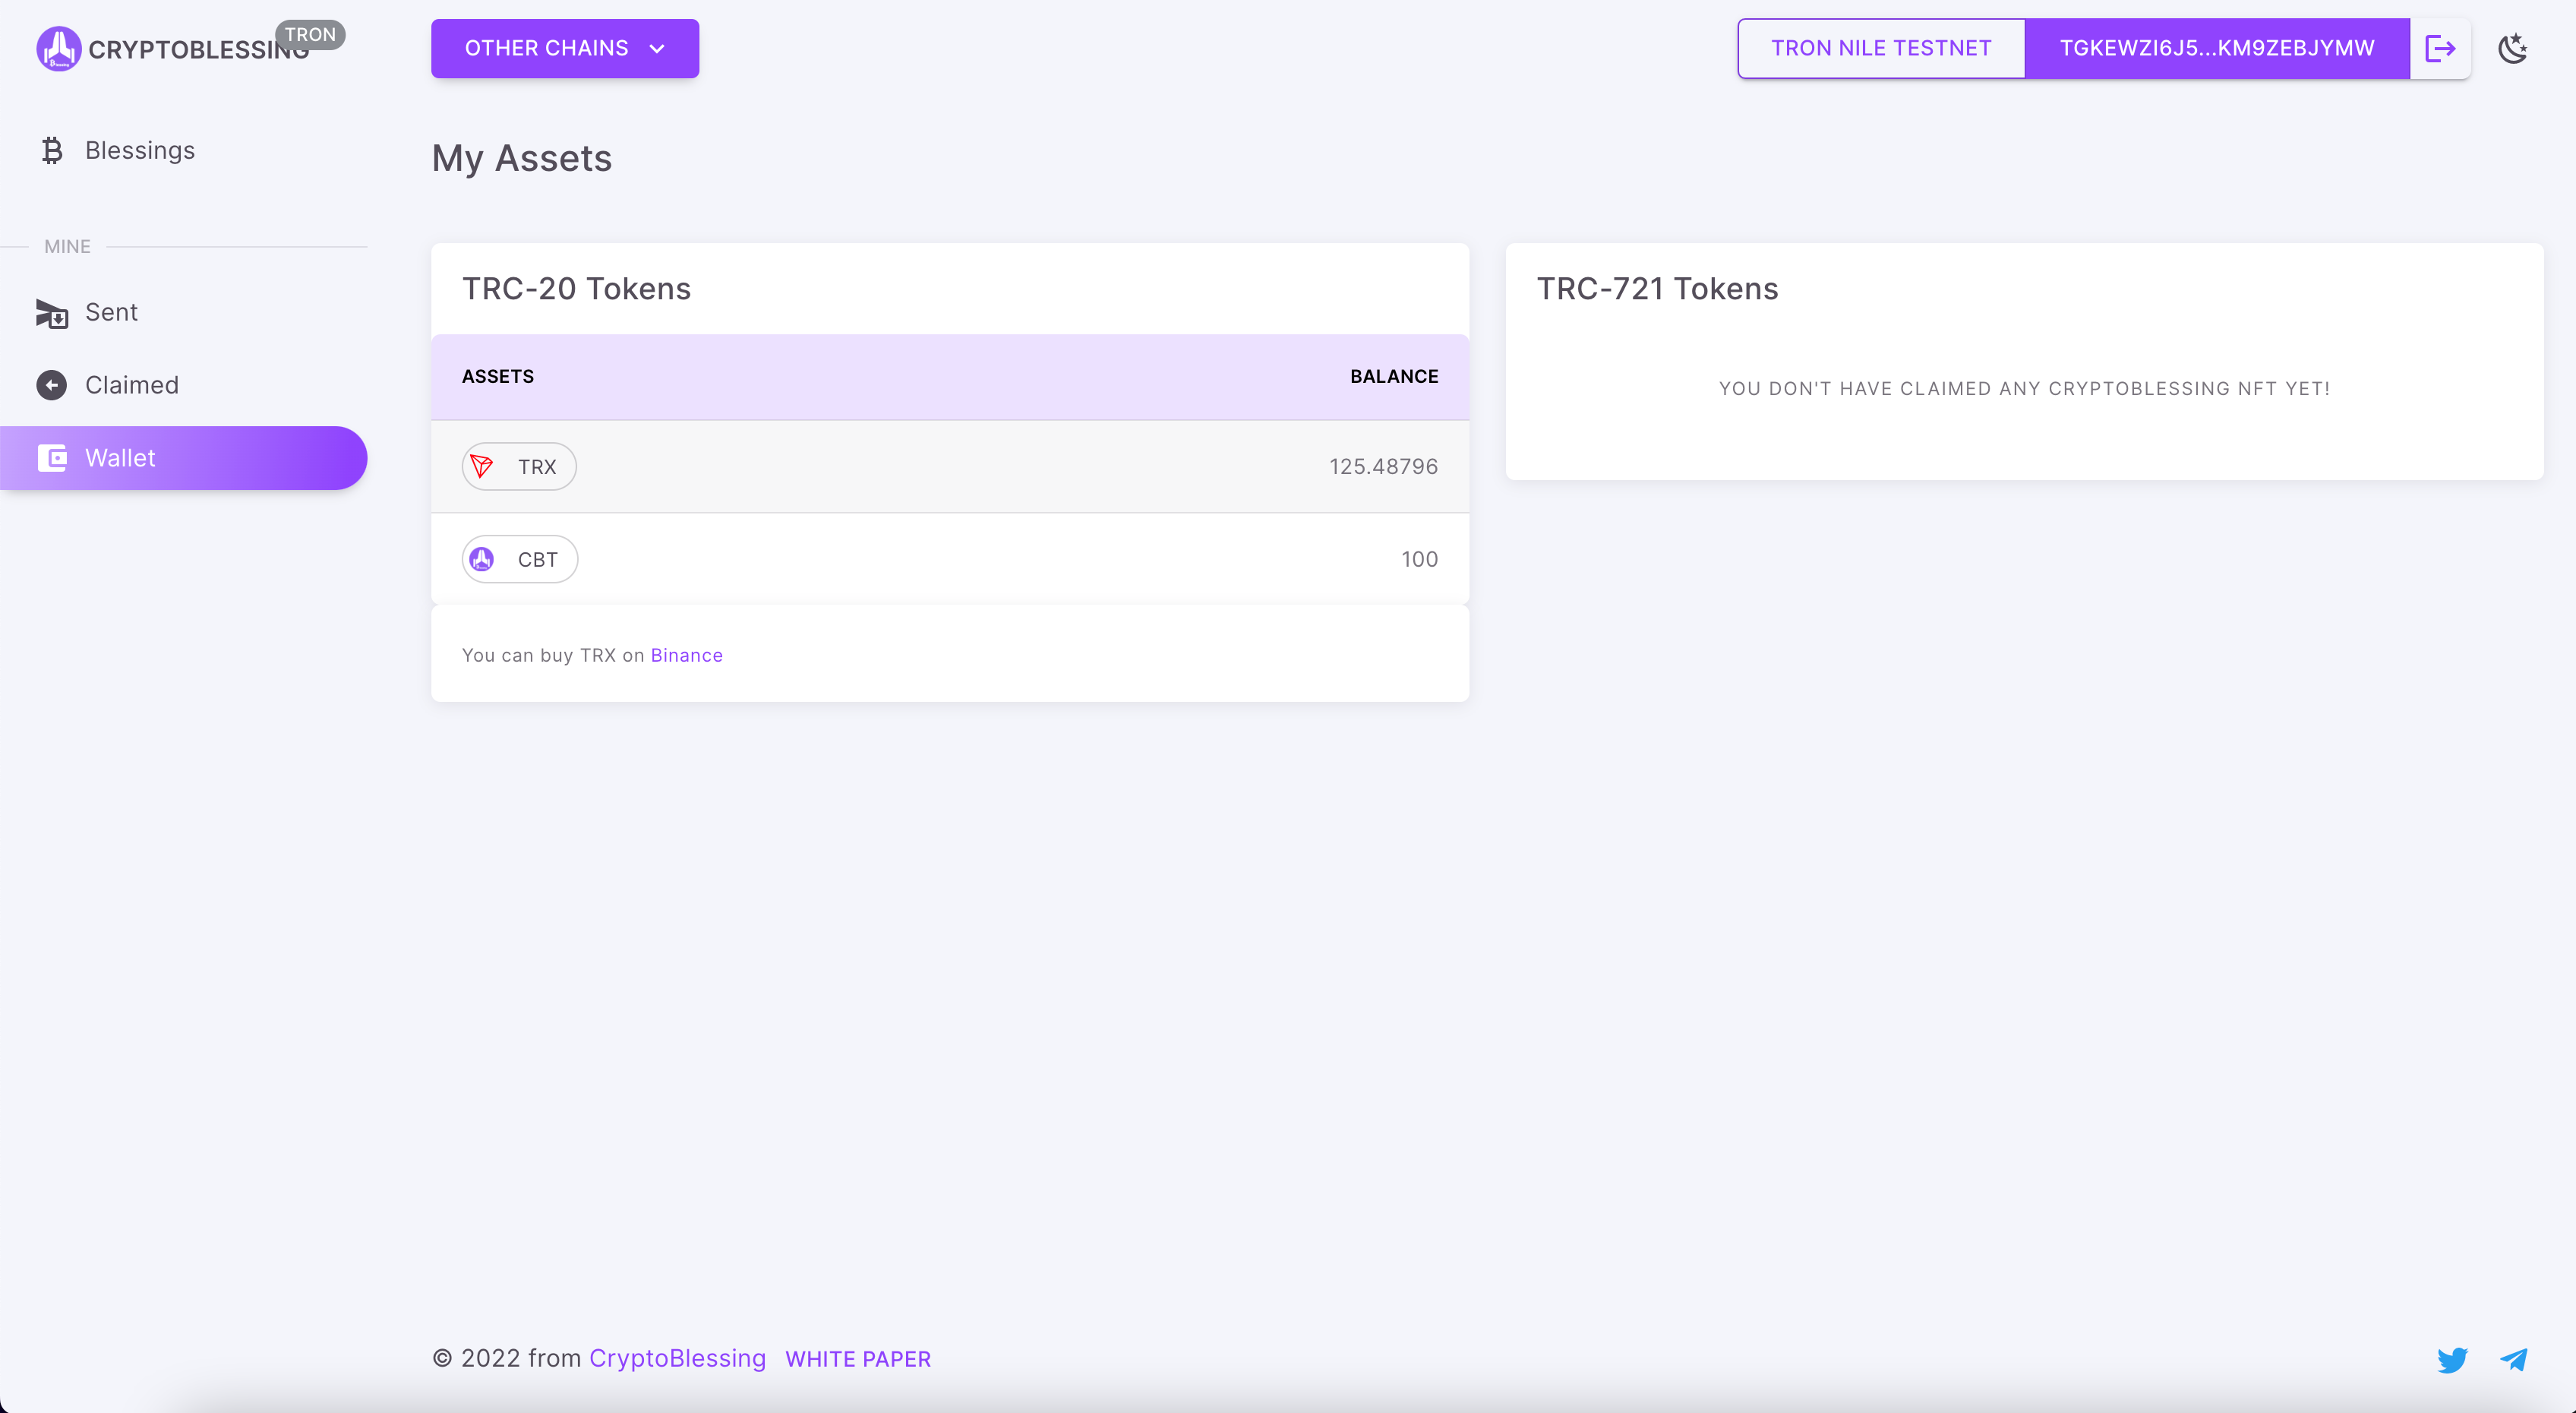Open the Telegram link icon in the footer
The width and height of the screenshot is (2576, 1413).
(x=2514, y=1359)
